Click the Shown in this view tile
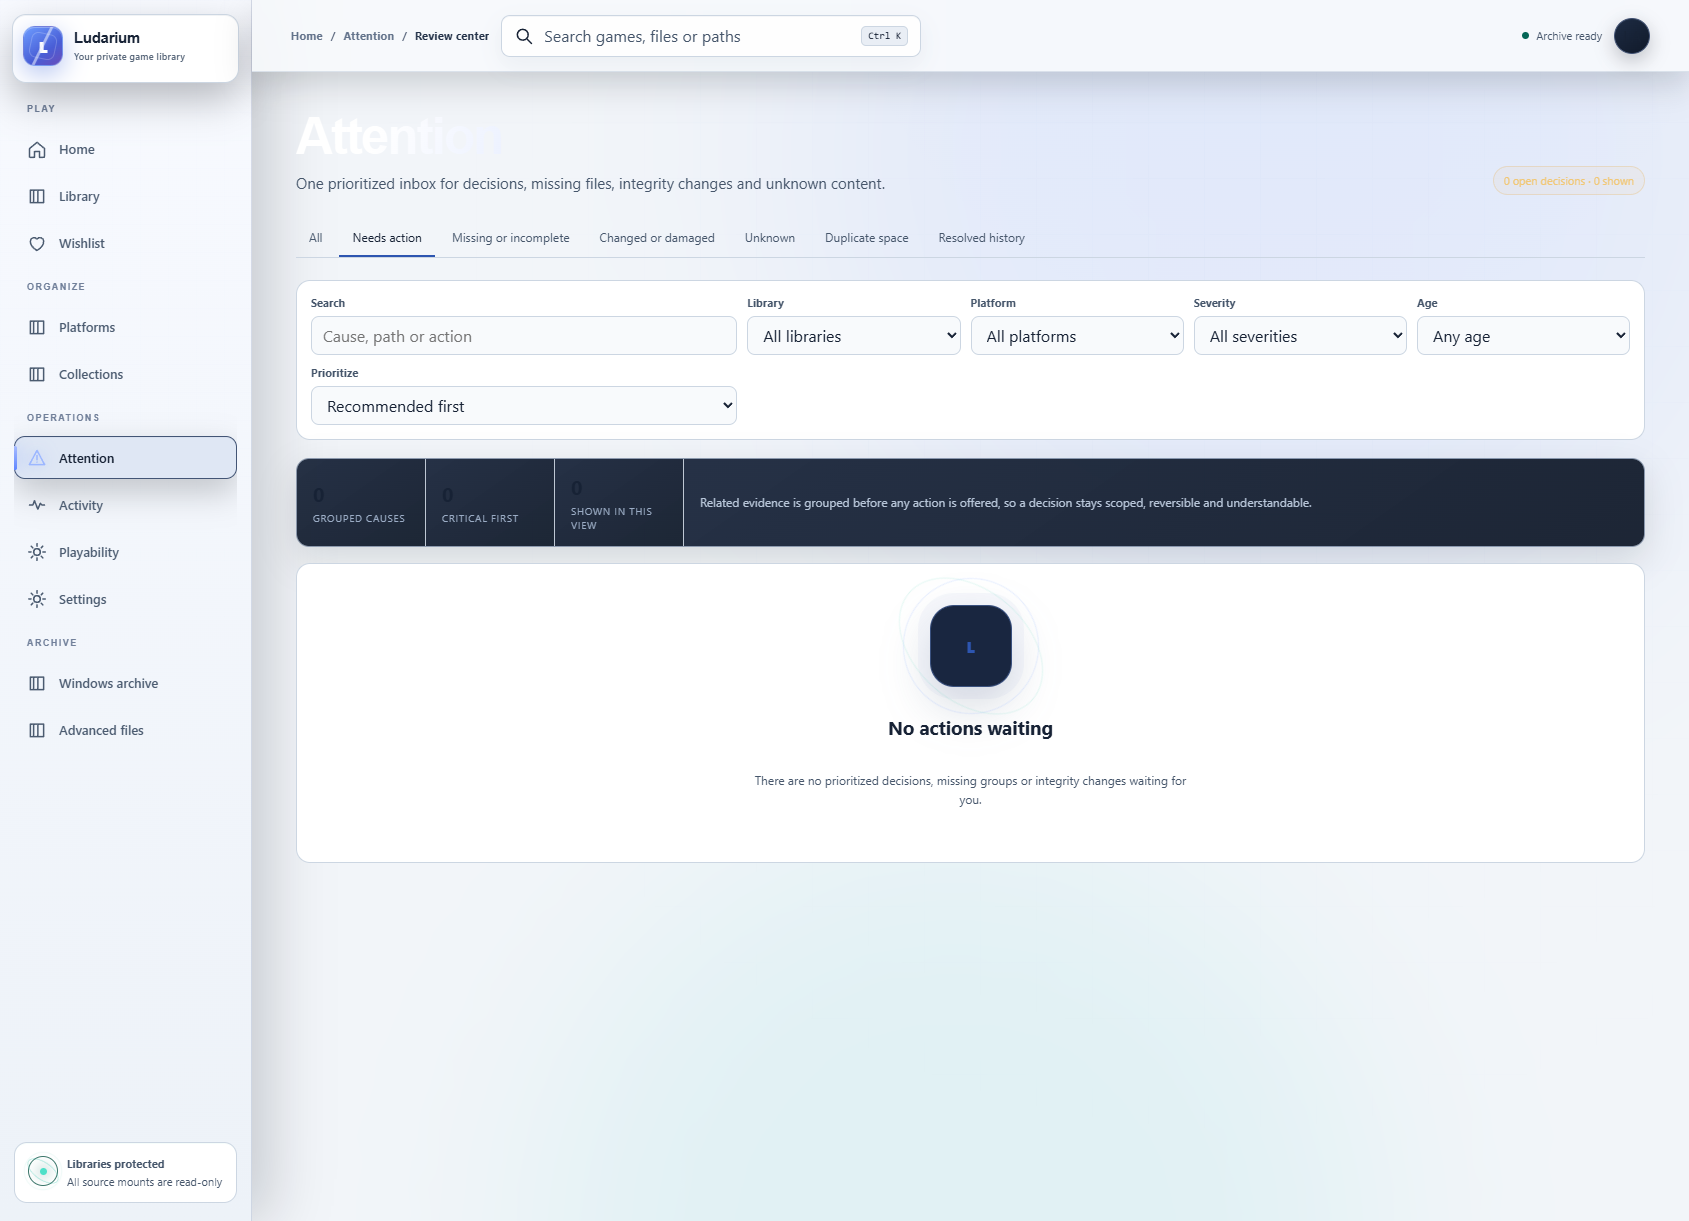1689x1221 pixels. (619, 503)
